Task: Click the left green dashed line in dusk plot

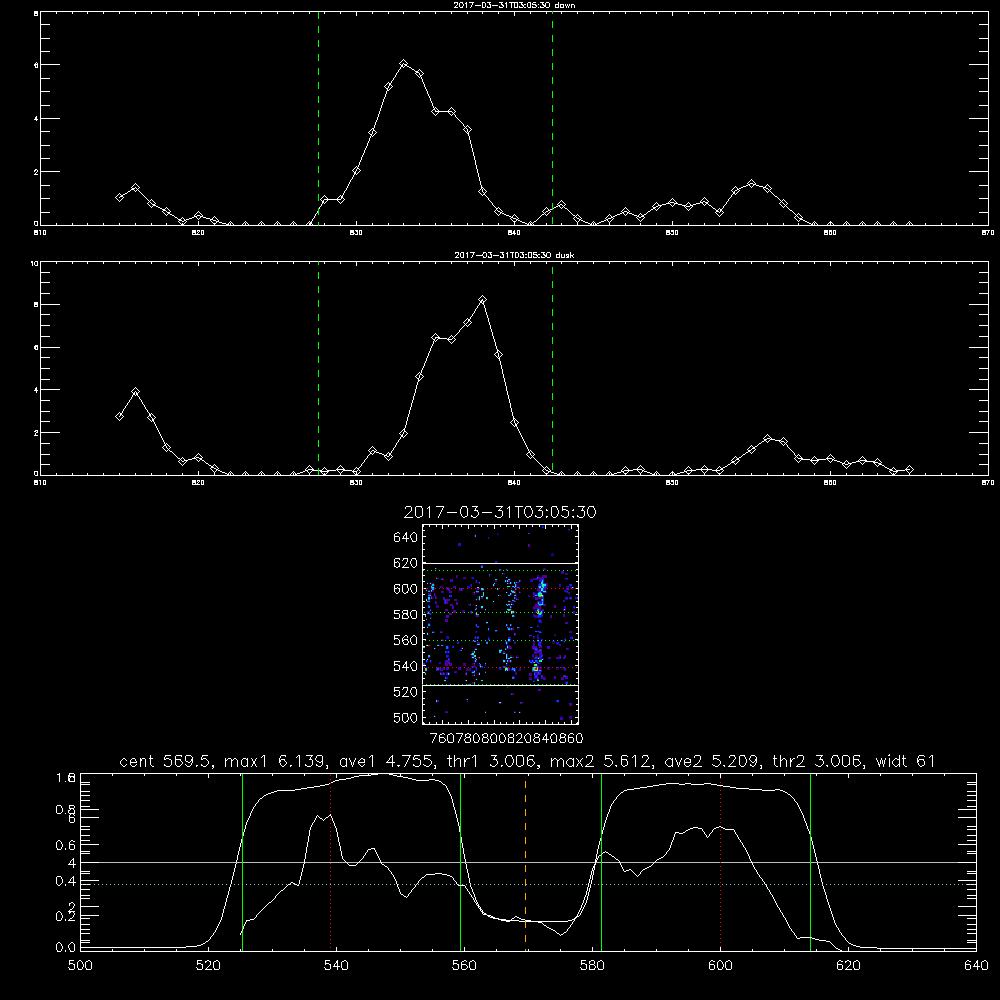Action: click(x=318, y=368)
